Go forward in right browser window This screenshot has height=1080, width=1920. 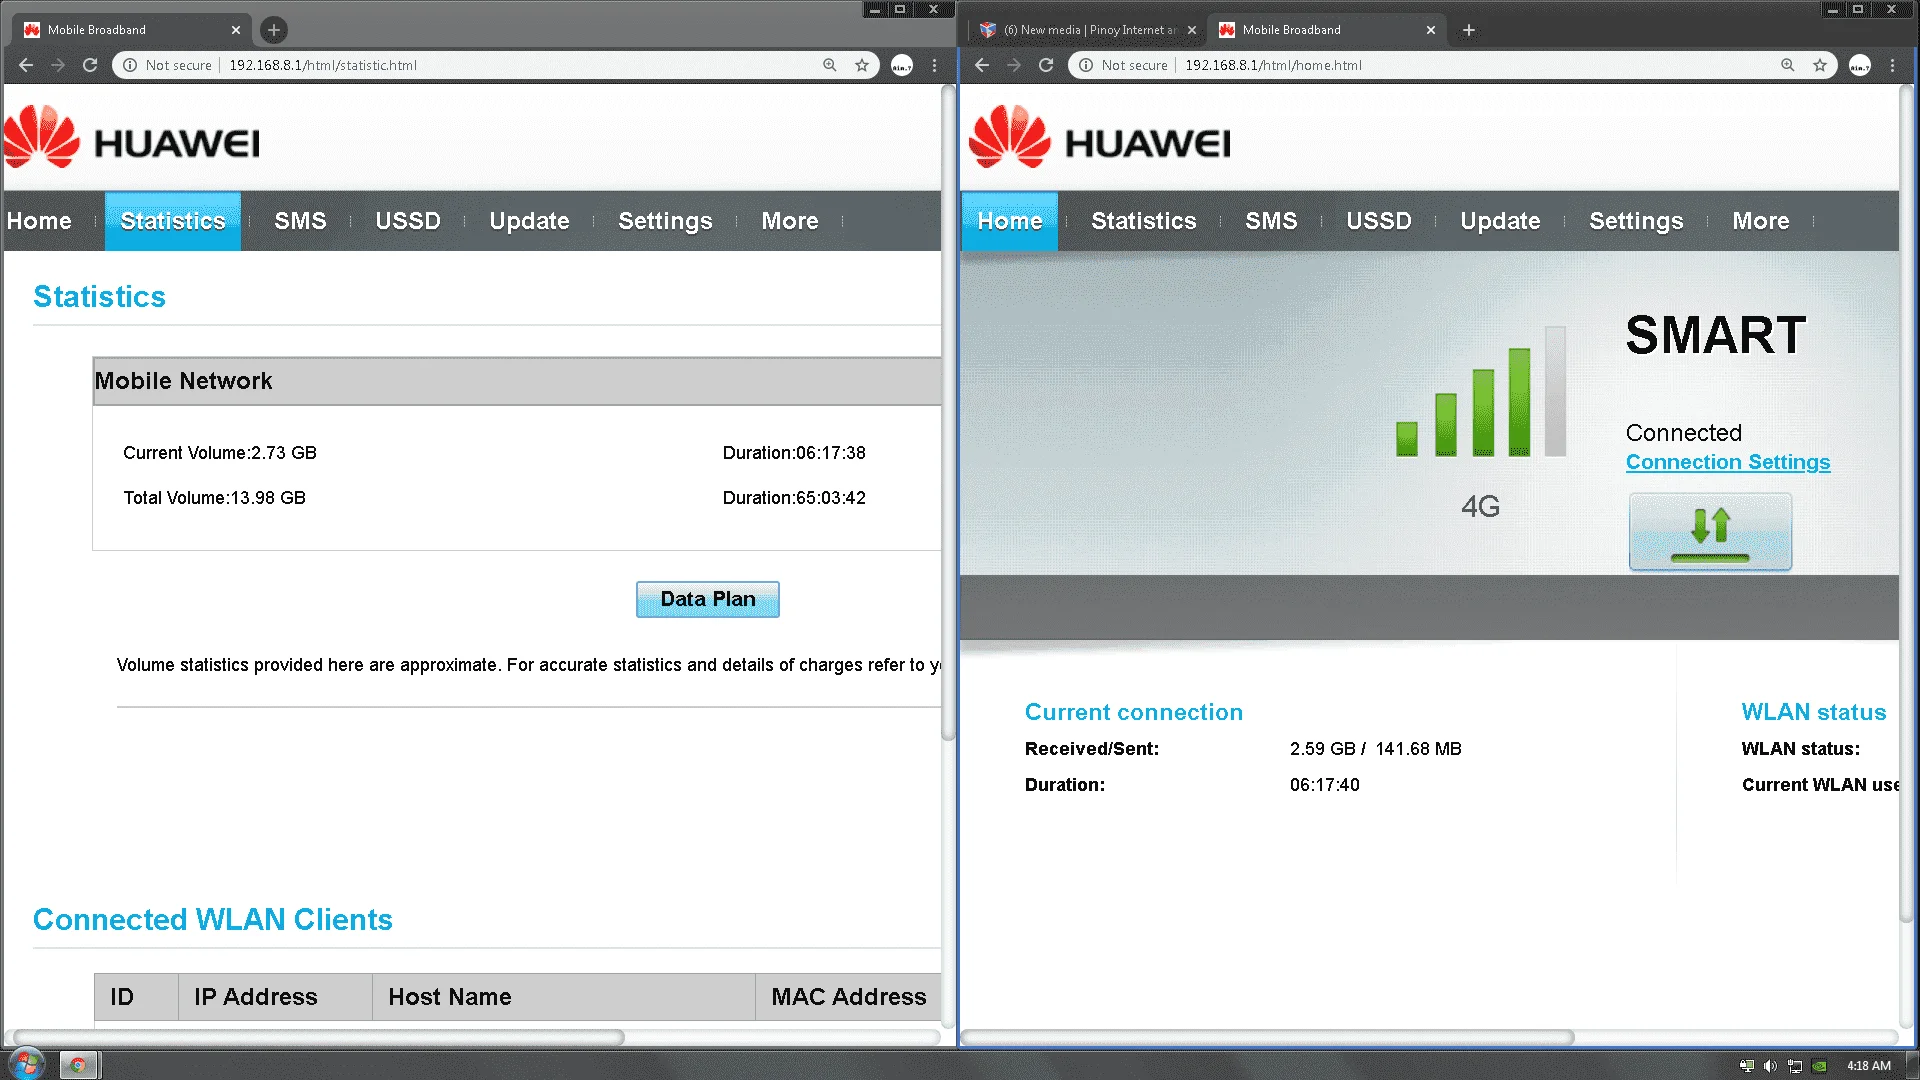[x=1014, y=65]
